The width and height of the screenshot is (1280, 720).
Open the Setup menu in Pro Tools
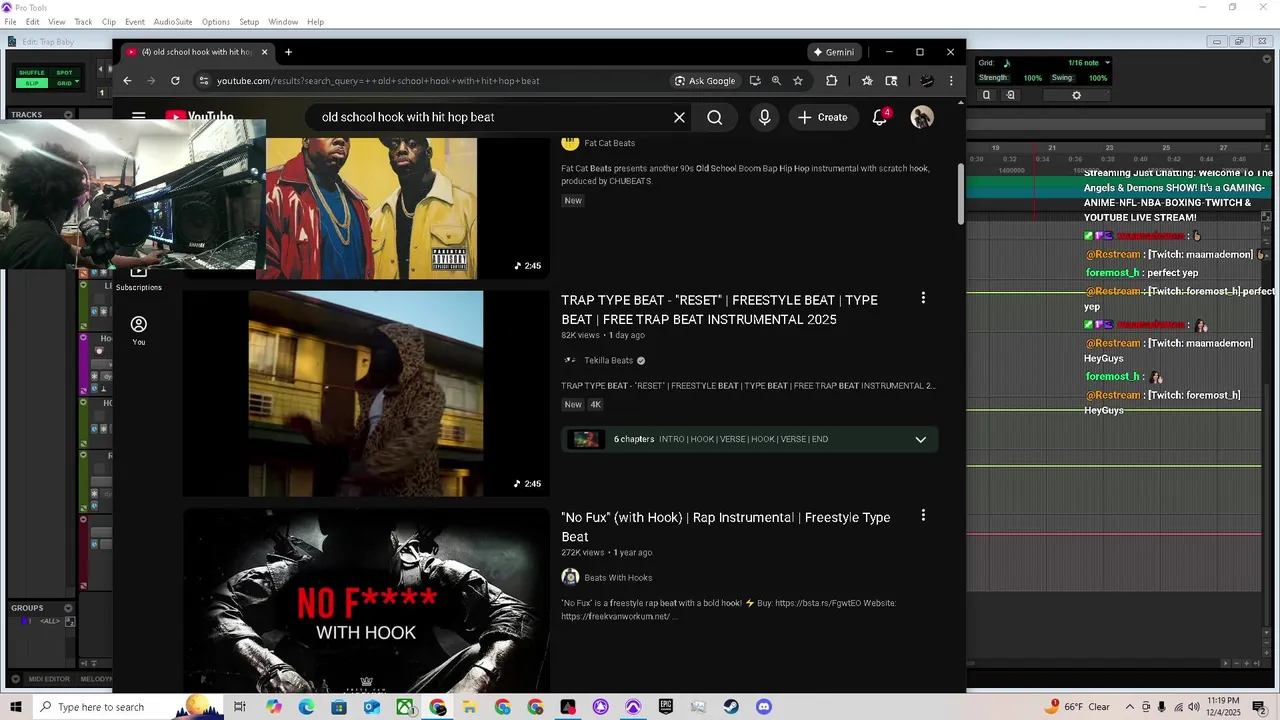tap(249, 22)
